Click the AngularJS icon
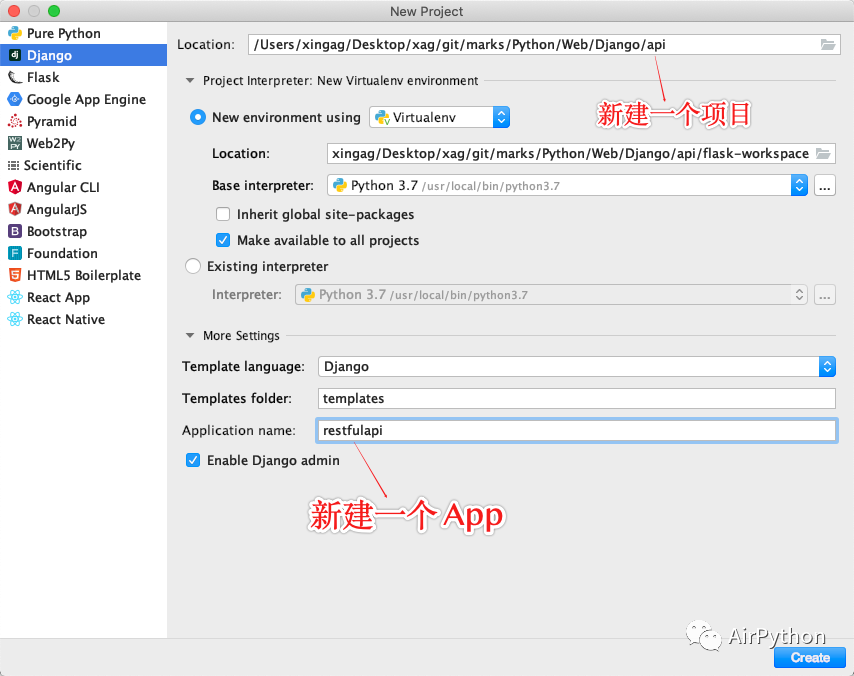Screen dimensions: 854x676 tap(15, 209)
